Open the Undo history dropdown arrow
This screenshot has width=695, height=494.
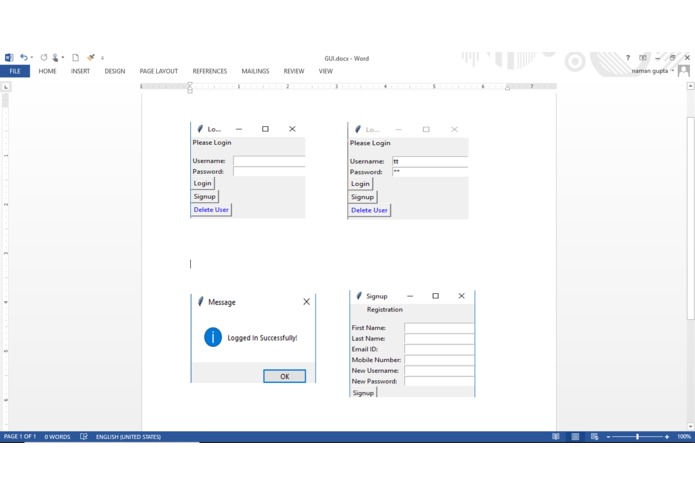[32, 58]
